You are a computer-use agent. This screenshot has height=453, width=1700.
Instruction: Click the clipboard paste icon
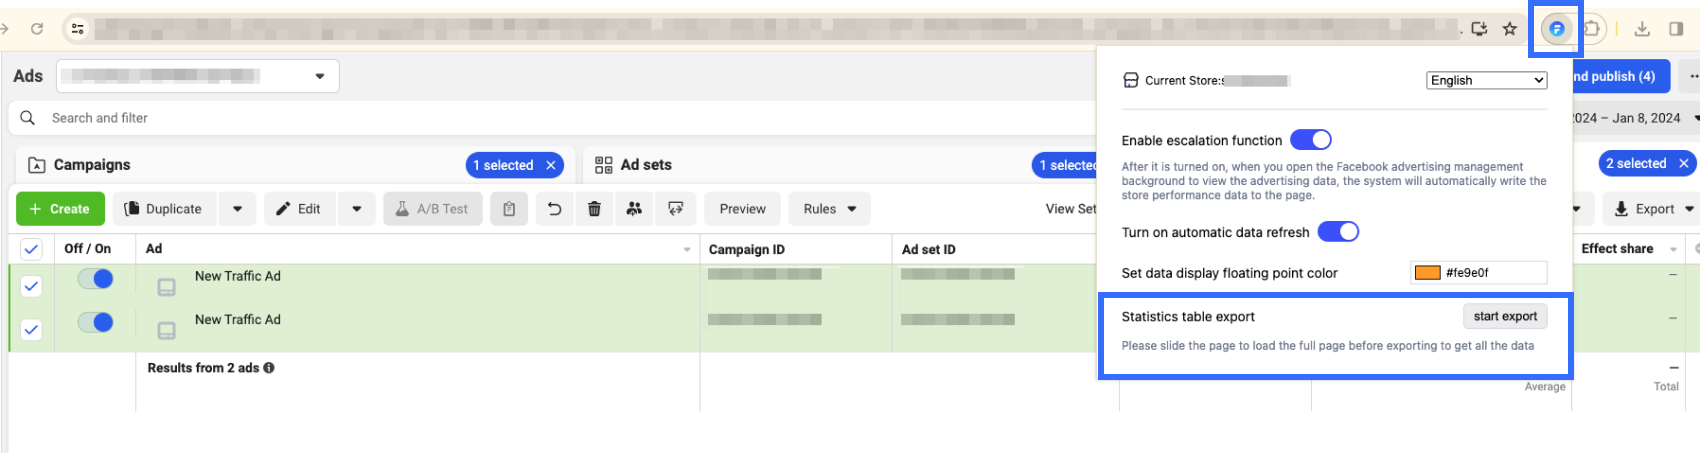coord(509,209)
